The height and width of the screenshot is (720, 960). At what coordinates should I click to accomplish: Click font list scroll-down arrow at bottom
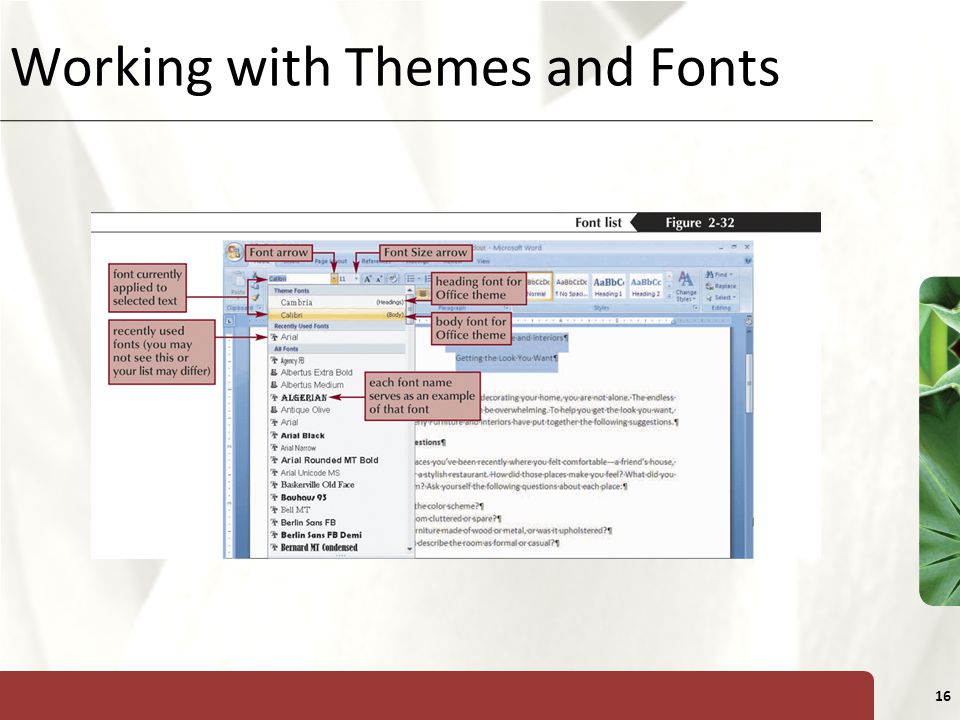click(410, 549)
